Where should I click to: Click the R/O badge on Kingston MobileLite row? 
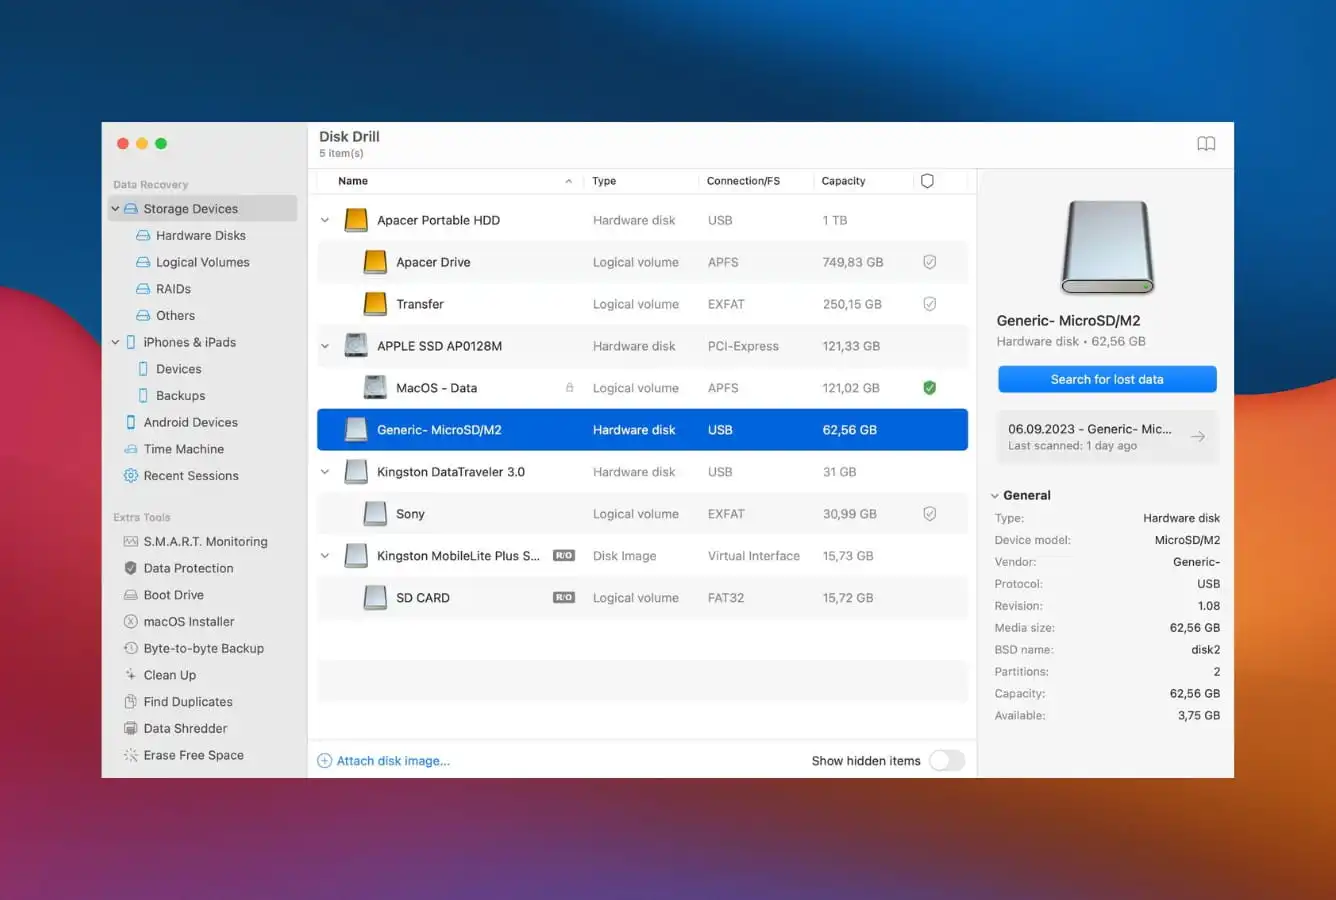(x=564, y=556)
